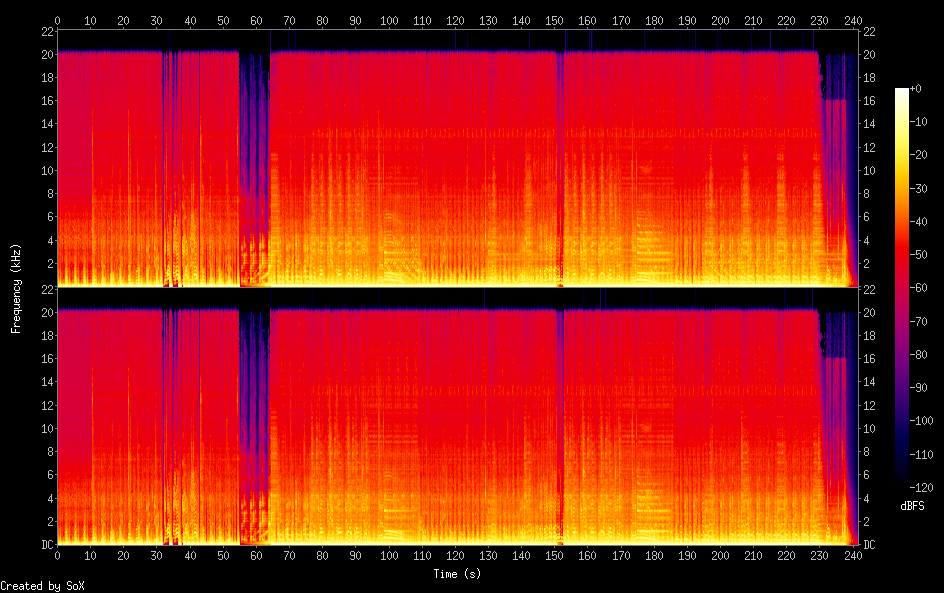Viewport: 944px width, 593px height.
Task: Click the "Time (s)" axis label
Action: [x=456, y=574]
